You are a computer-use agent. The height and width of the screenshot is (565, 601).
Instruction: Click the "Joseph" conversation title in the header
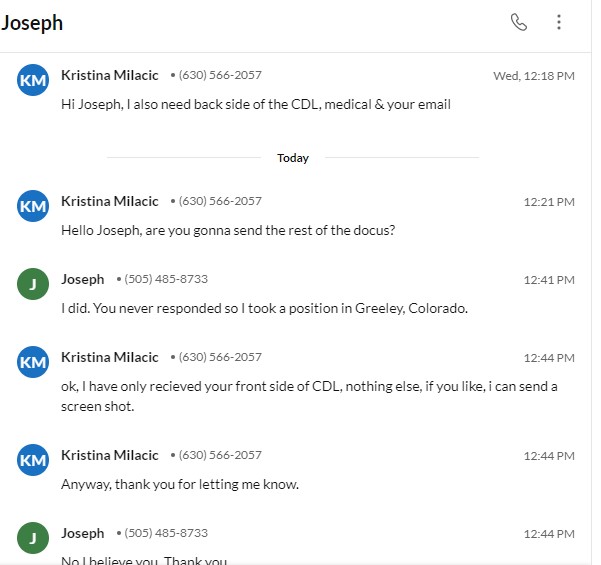point(32,23)
